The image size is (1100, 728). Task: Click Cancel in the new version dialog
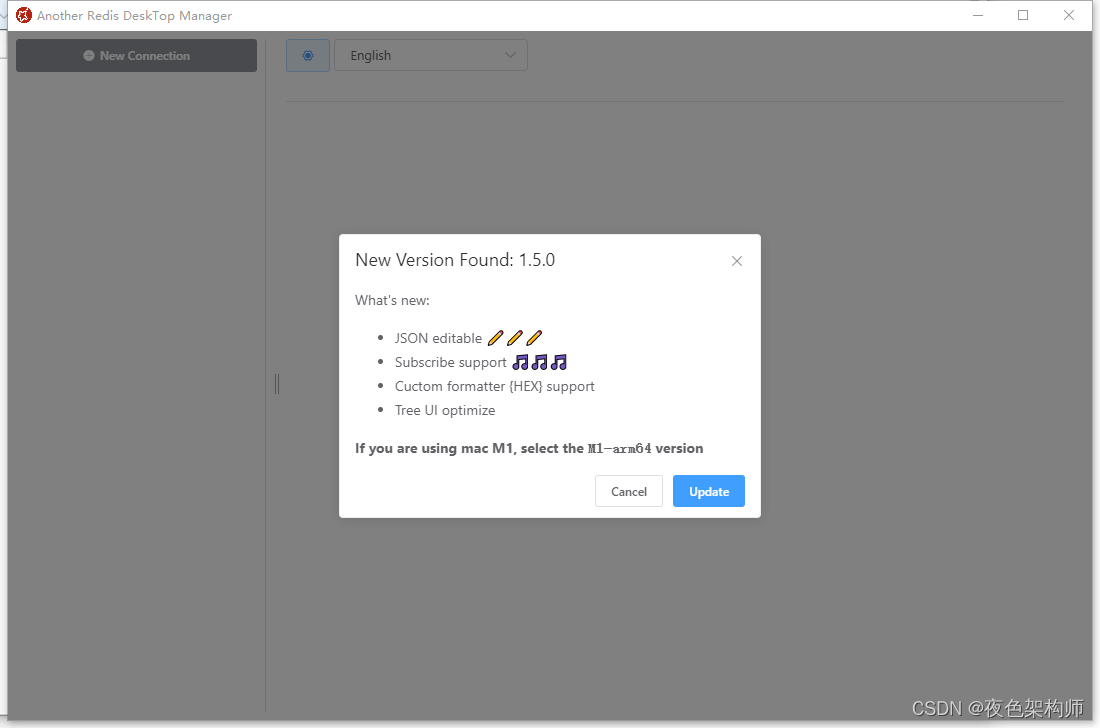tap(629, 491)
